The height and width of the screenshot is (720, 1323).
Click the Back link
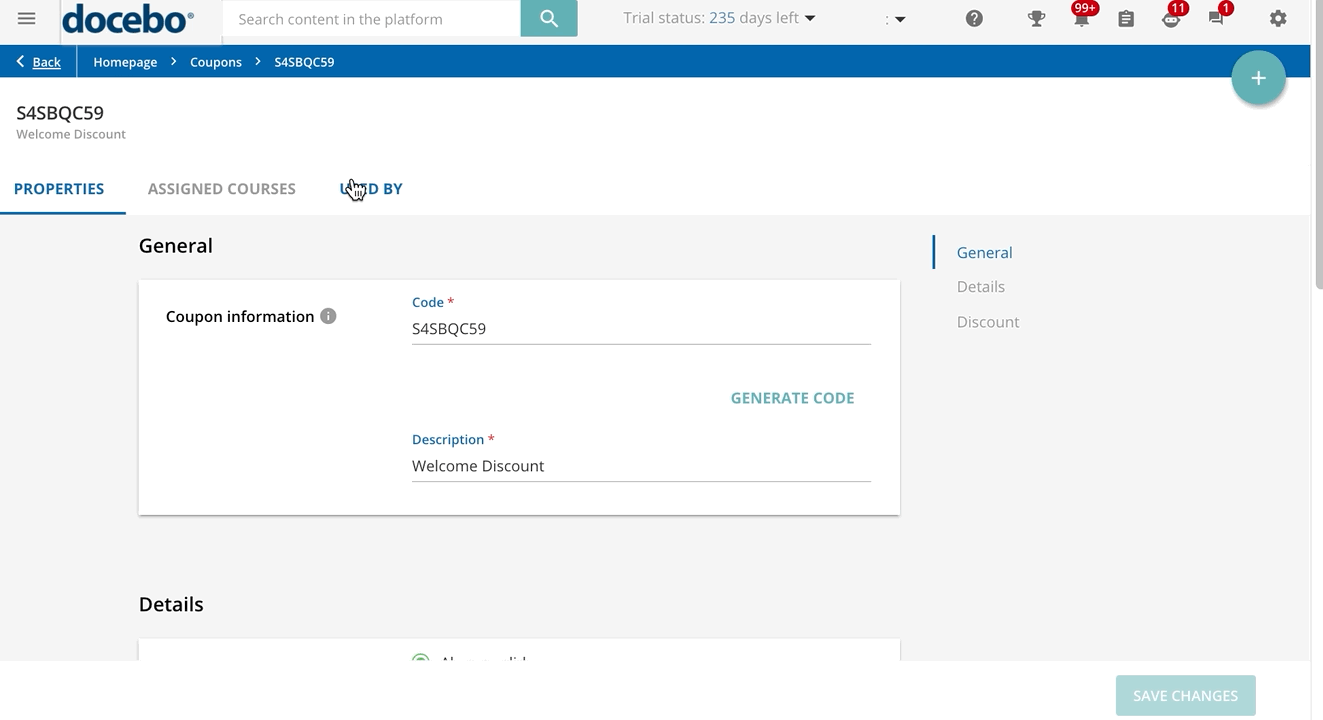coord(46,62)
